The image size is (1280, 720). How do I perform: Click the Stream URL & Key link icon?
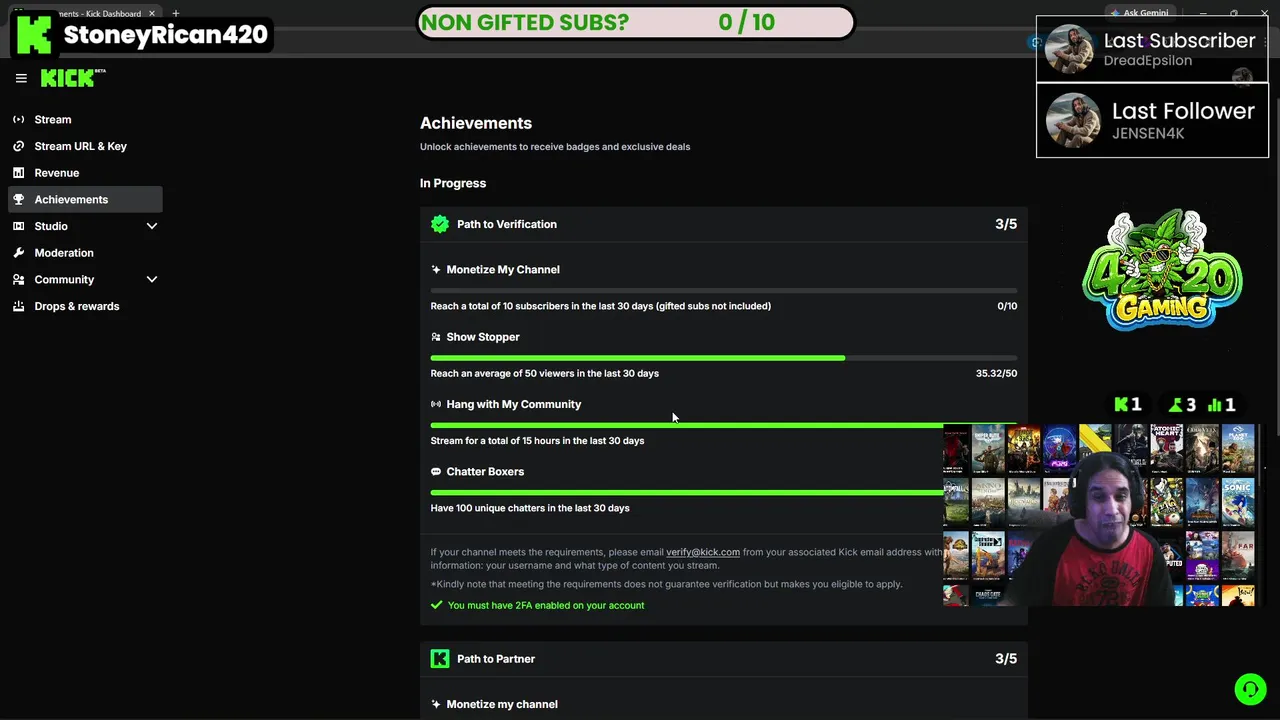[18, 146]
